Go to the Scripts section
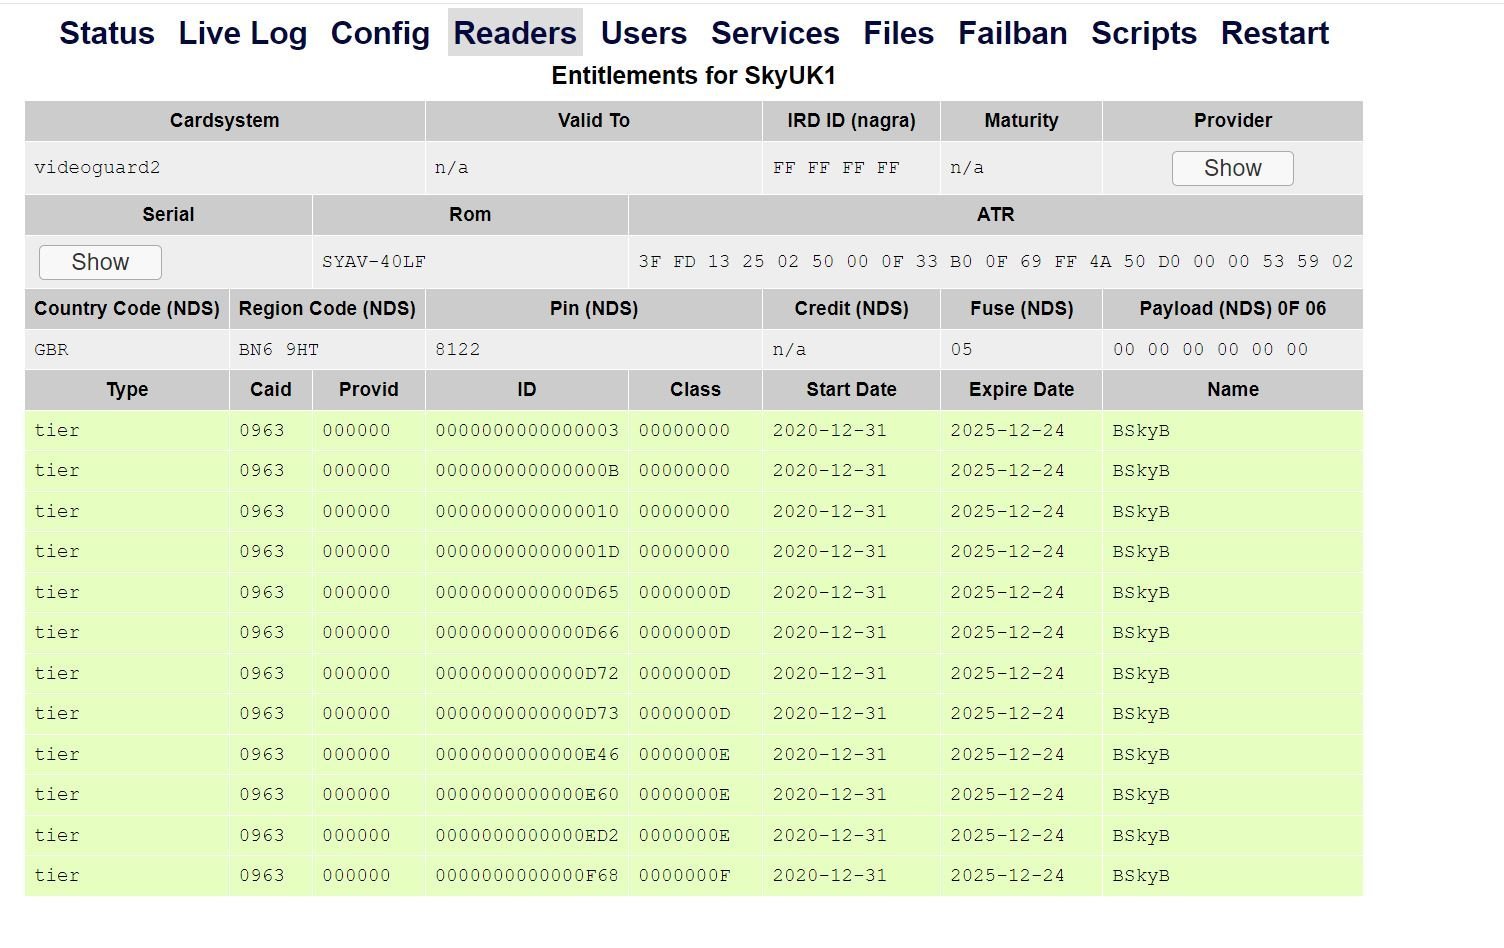Image resolution: width=1504 pixels, height=948 pixels. tap(1143, 33)
